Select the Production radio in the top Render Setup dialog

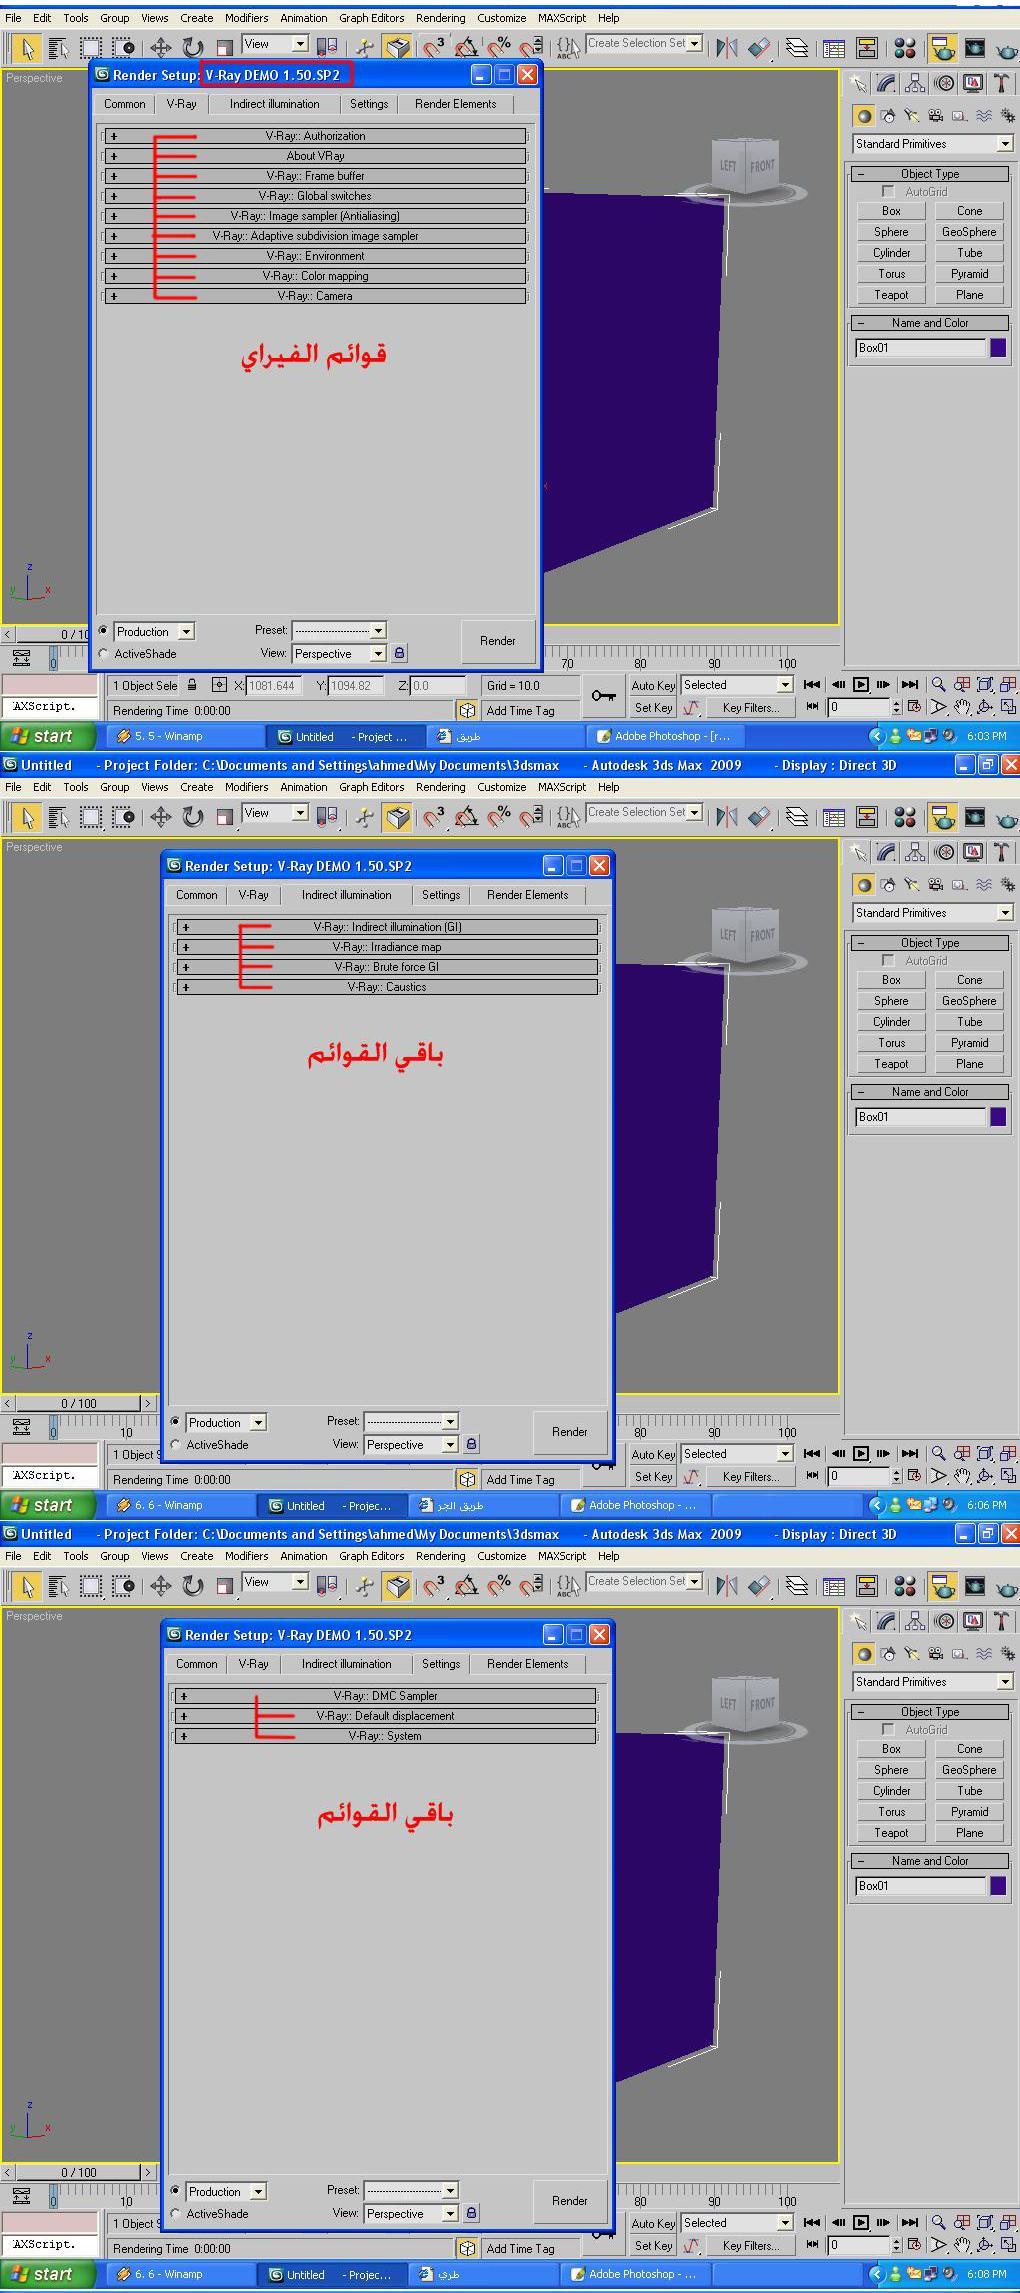(104, 631)
